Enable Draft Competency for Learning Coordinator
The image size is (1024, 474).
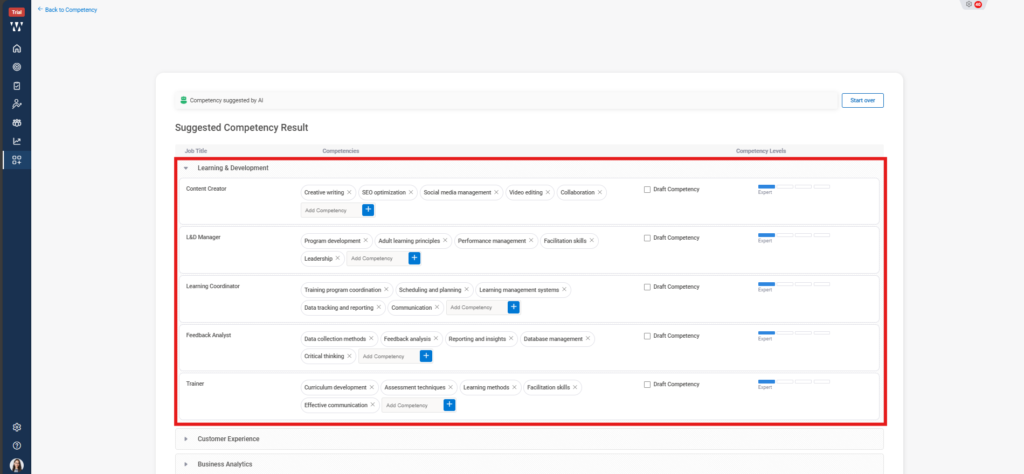[648, 287]
